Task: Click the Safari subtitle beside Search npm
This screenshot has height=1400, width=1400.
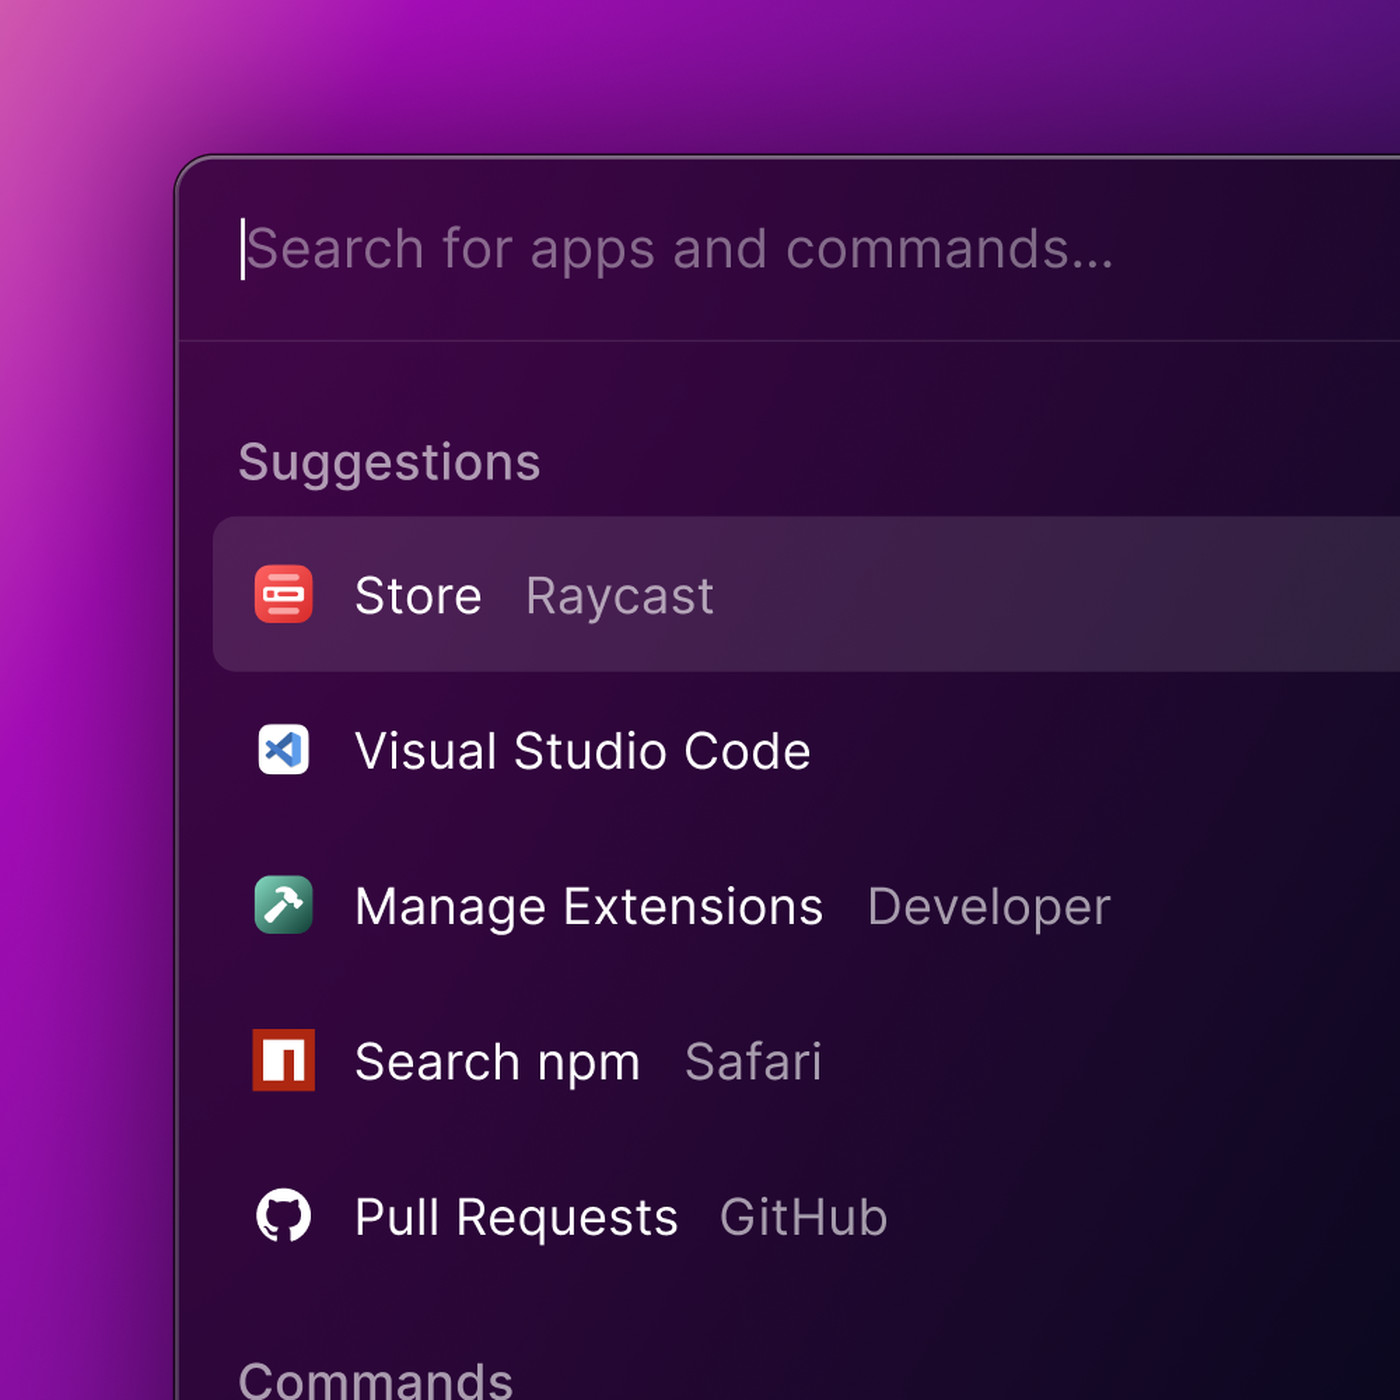Action: coord(752,1062)
